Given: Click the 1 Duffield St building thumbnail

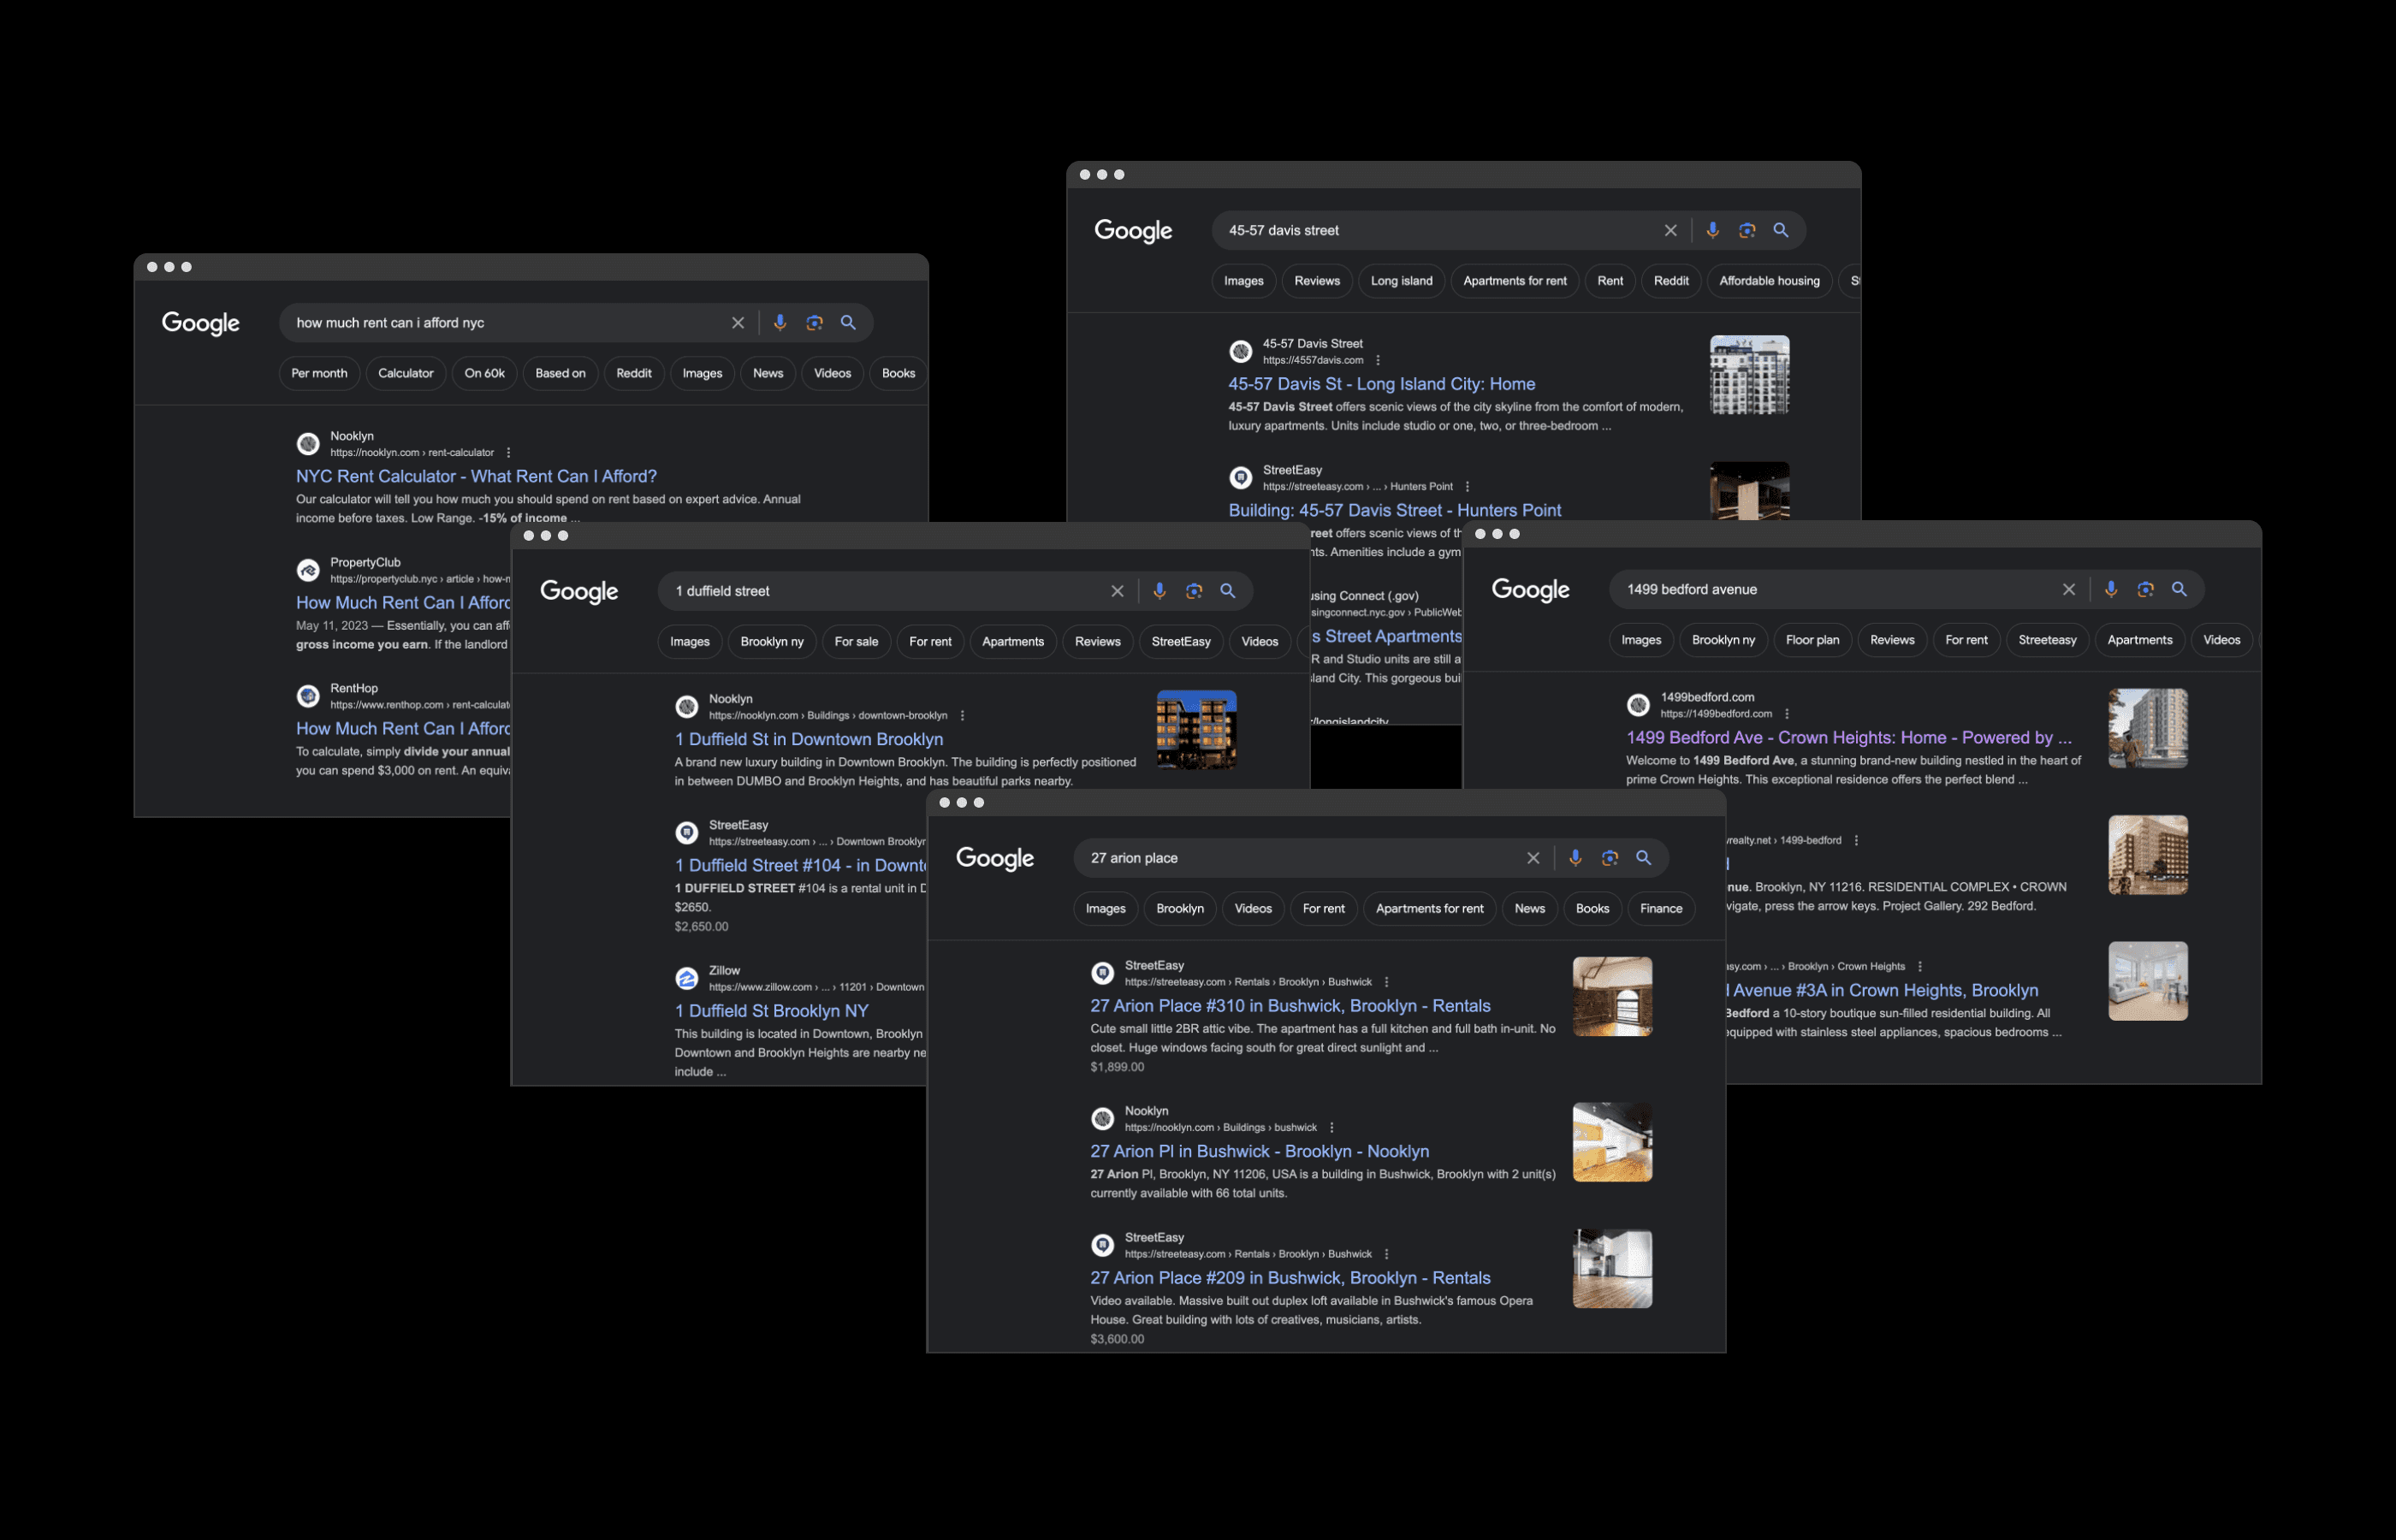Looking at the screenshot, I should pyautogui.click(x=1196, y=730).
